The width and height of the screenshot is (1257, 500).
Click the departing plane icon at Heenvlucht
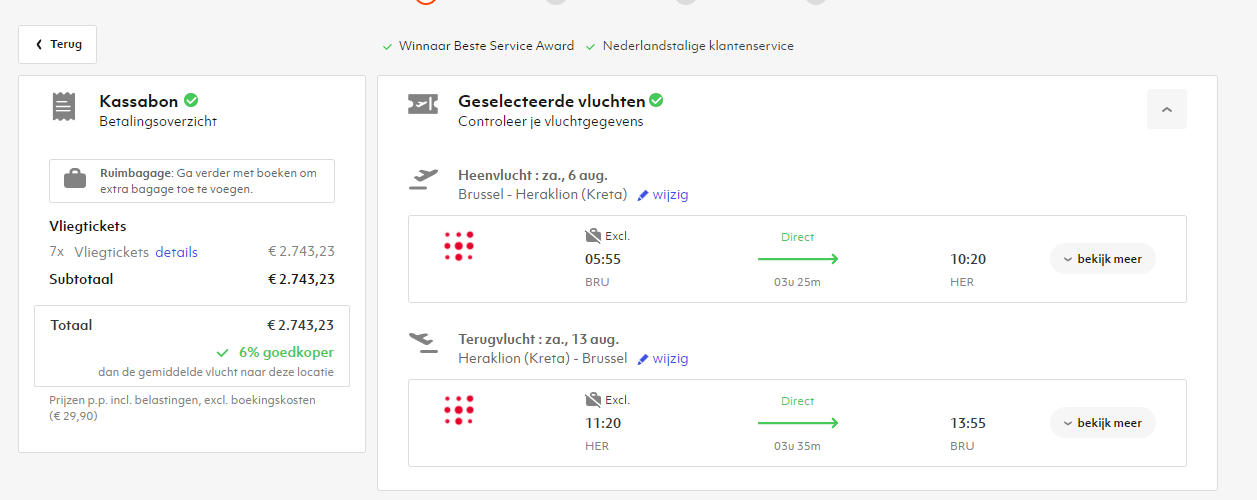[425, 179]
